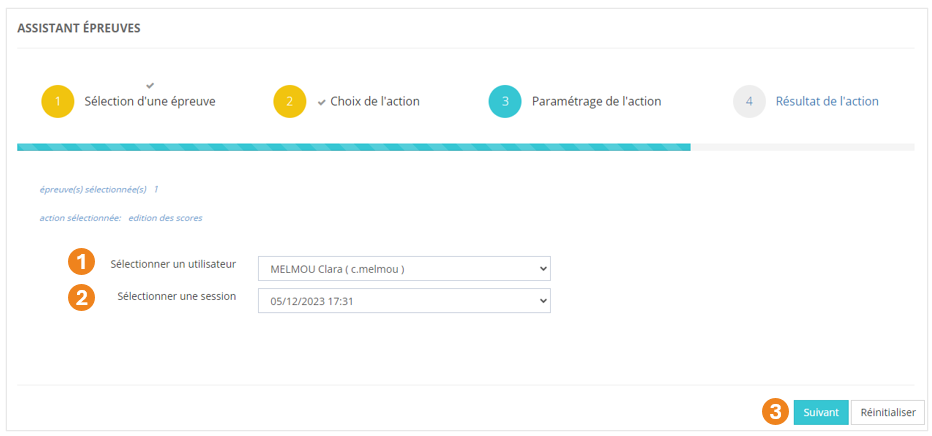Click the orange badge 1 beside user selector
932x436 pixels.
point(81,263)
